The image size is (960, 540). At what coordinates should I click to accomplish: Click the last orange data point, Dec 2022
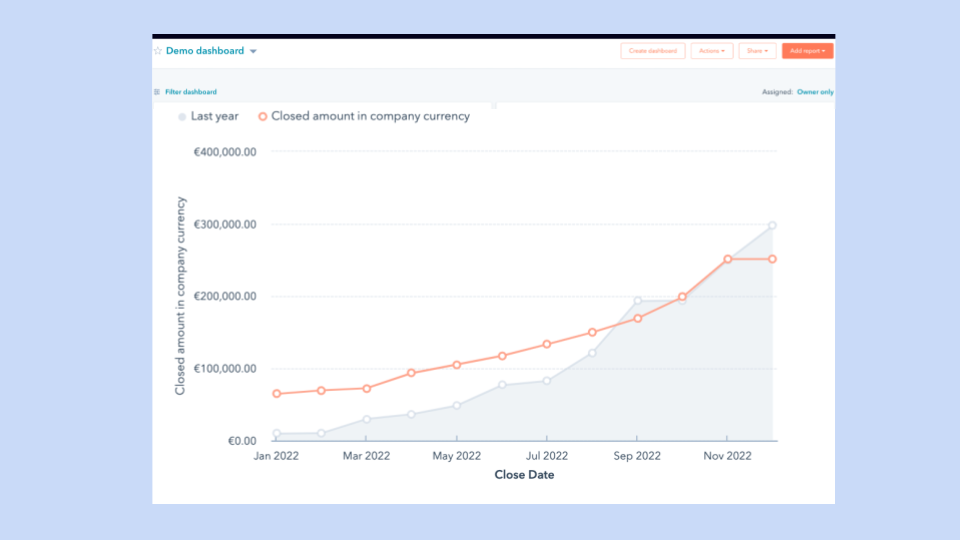773,260
